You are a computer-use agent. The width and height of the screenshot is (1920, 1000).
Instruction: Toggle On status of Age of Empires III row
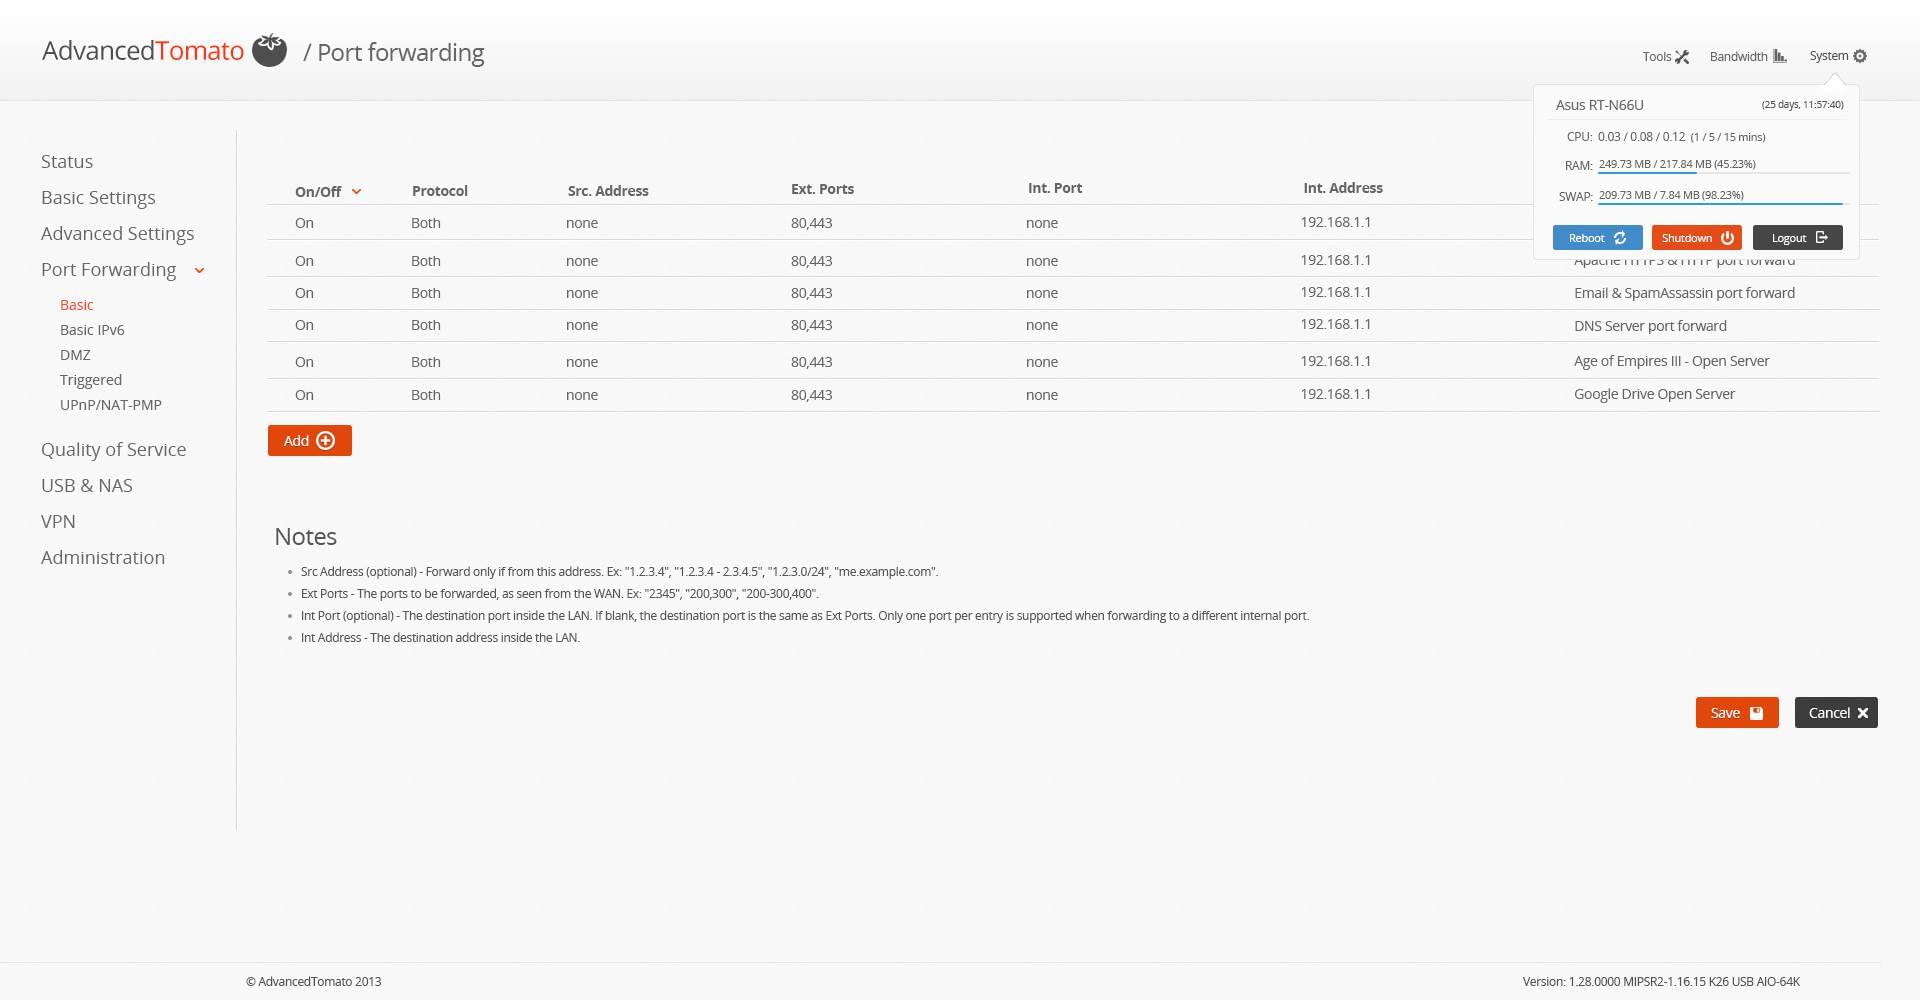coord(304,362)
